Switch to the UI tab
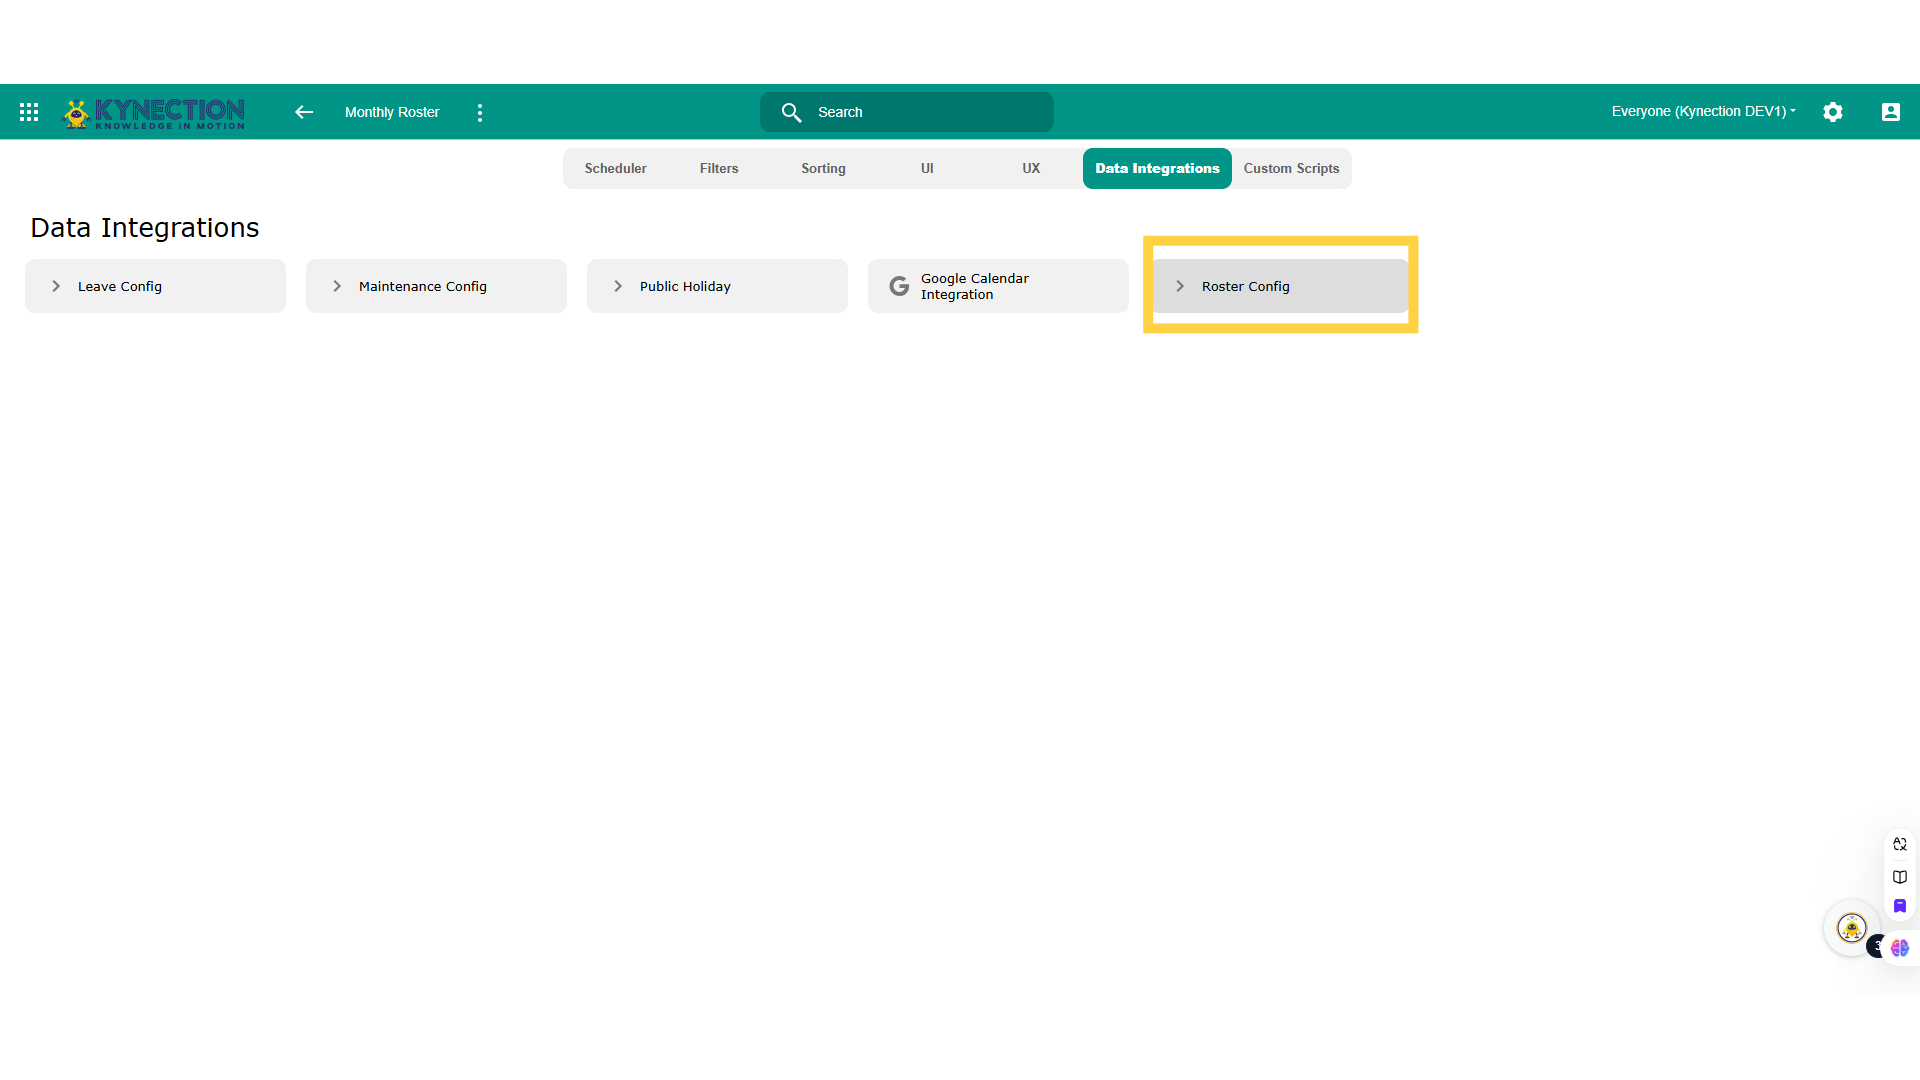Viewport: 1920px width, 1080px height. [x=927, y=168]
